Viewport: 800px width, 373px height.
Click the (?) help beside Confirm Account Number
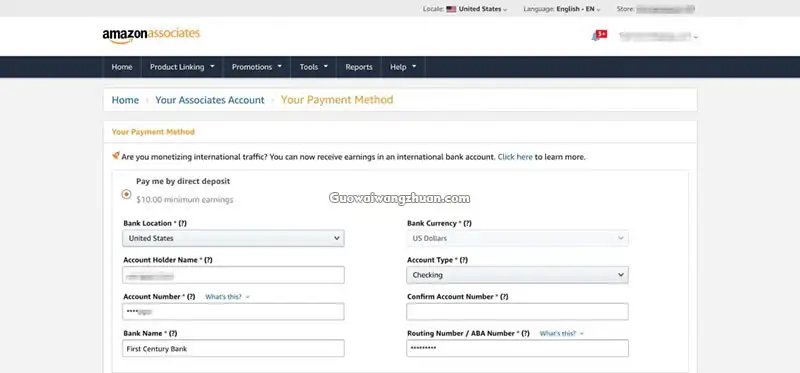click(504, 297)
